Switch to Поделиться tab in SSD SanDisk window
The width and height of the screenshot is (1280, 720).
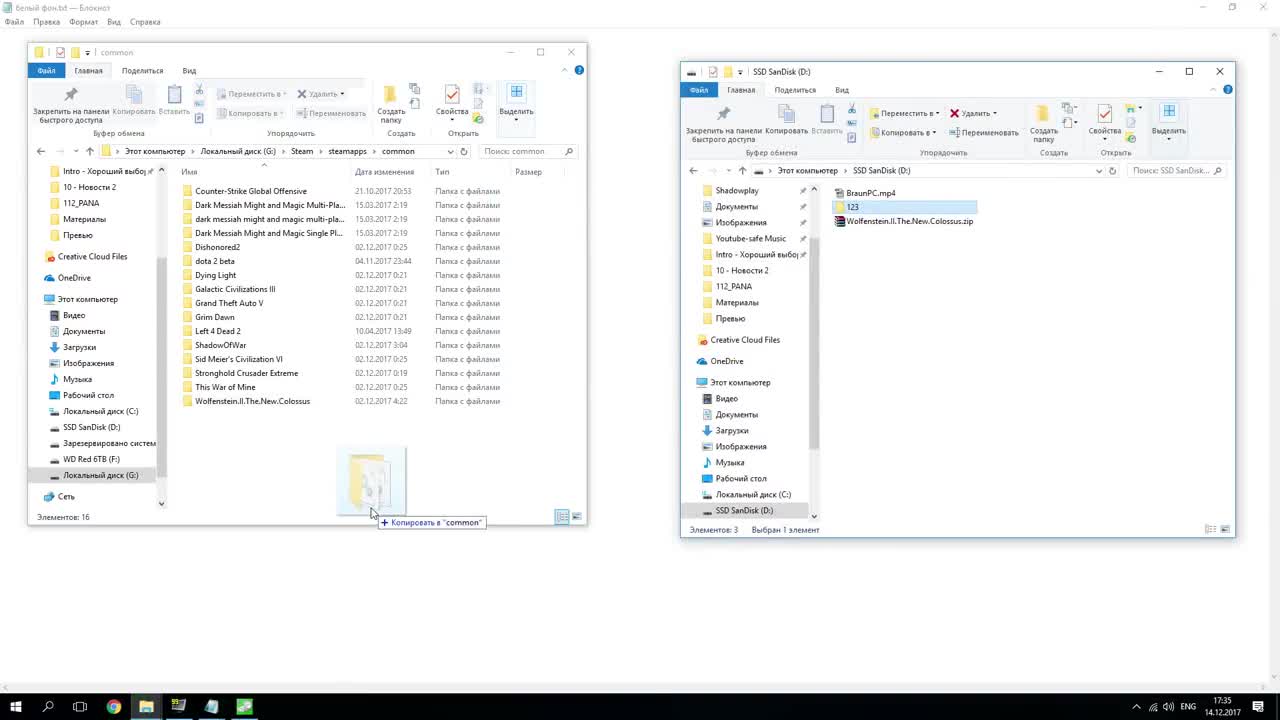795,90
